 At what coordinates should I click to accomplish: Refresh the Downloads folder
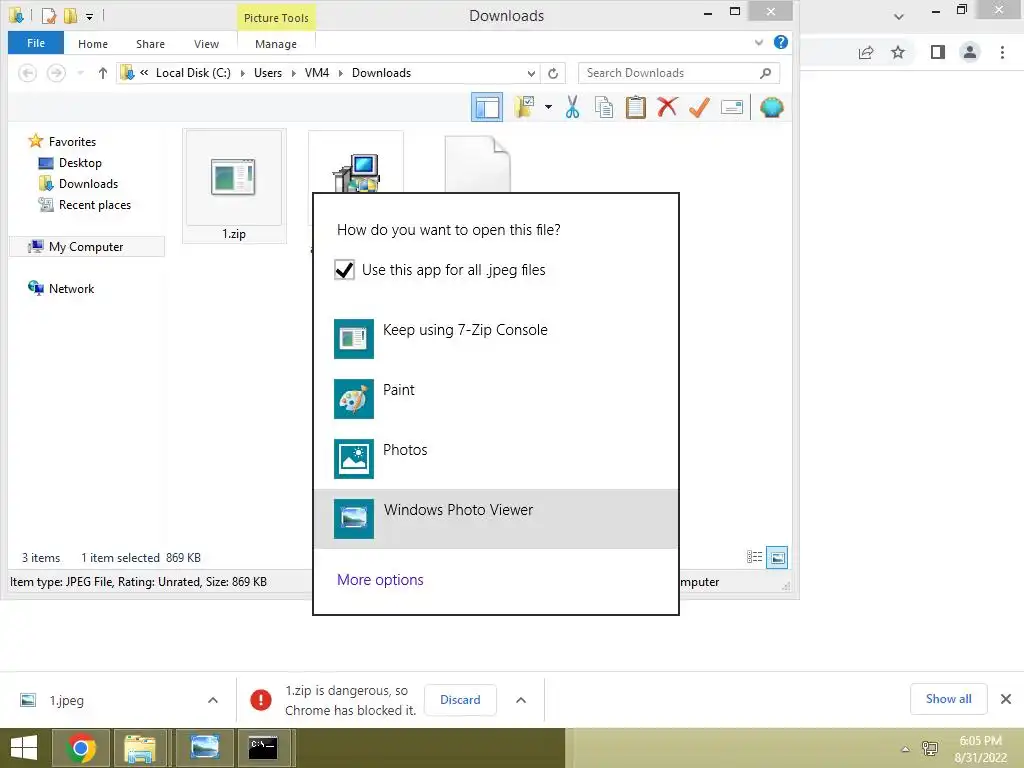(x=553, y=73)
